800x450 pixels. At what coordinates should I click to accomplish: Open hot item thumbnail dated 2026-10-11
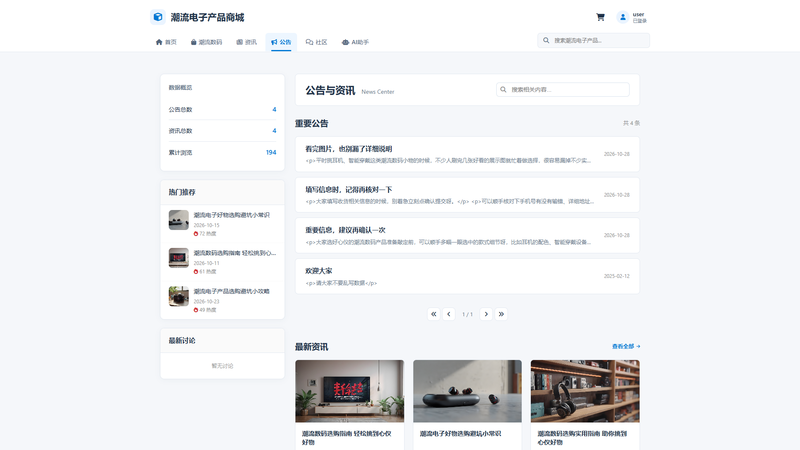pyautogui.click(x=179, y=258)
